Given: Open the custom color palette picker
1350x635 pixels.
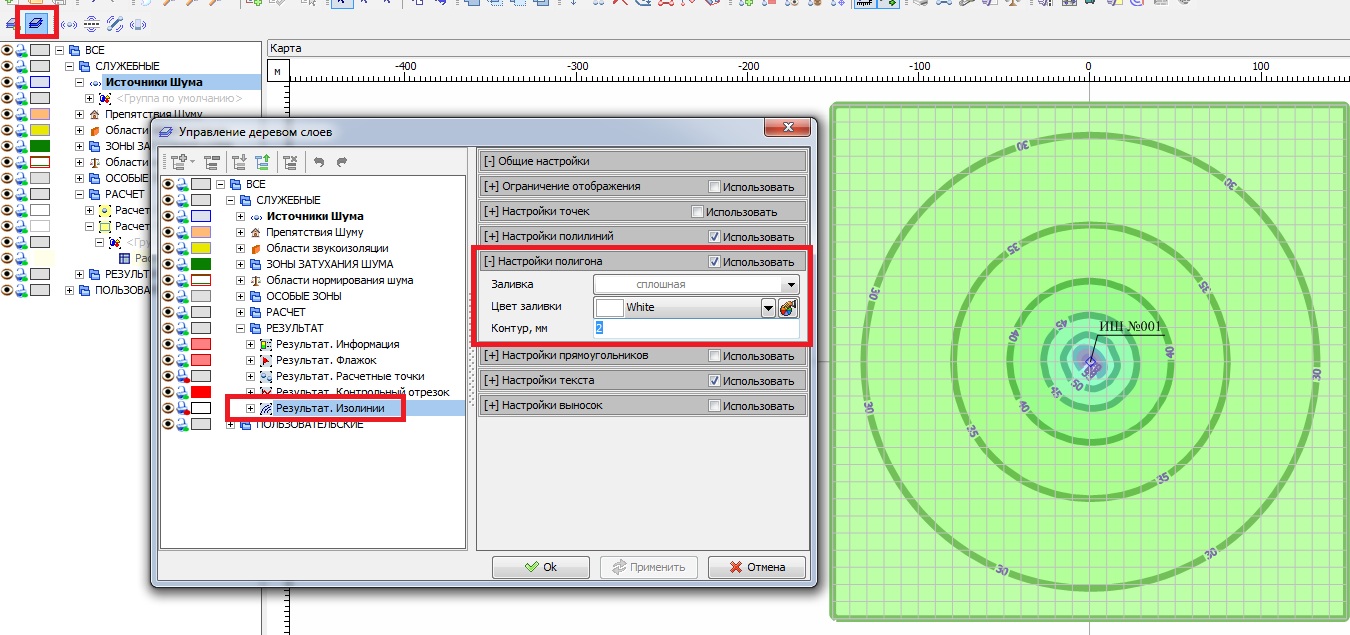Looking at the screenshot, I should click(789, 308).
